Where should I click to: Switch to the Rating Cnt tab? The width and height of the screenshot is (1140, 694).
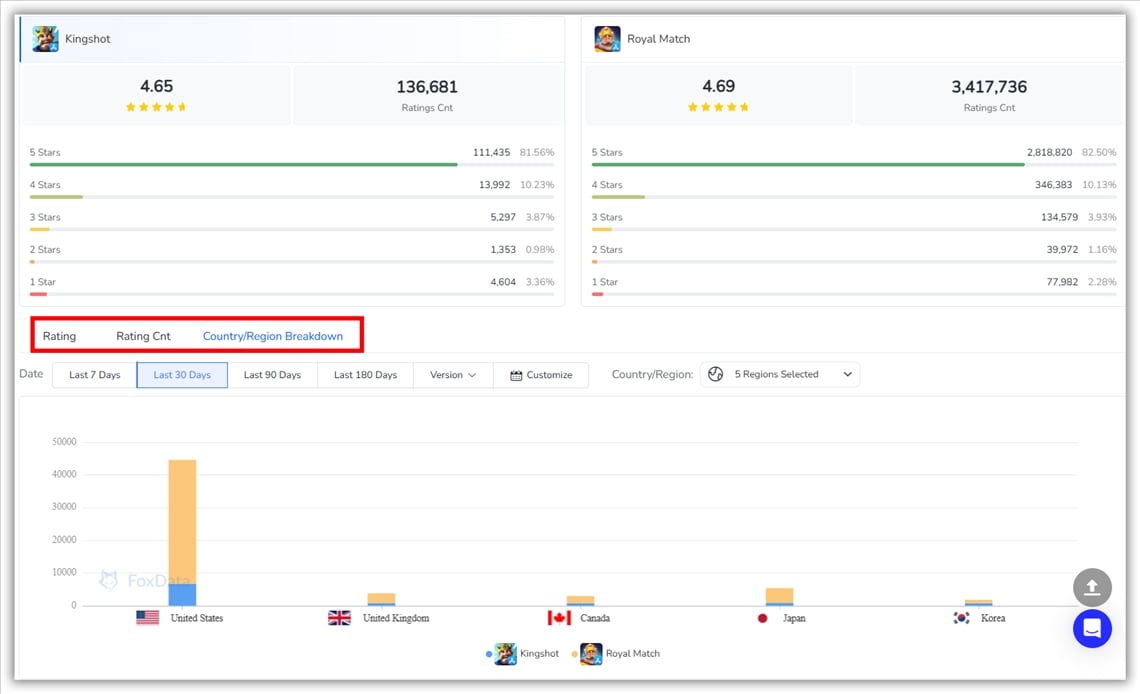click(143, 336)
